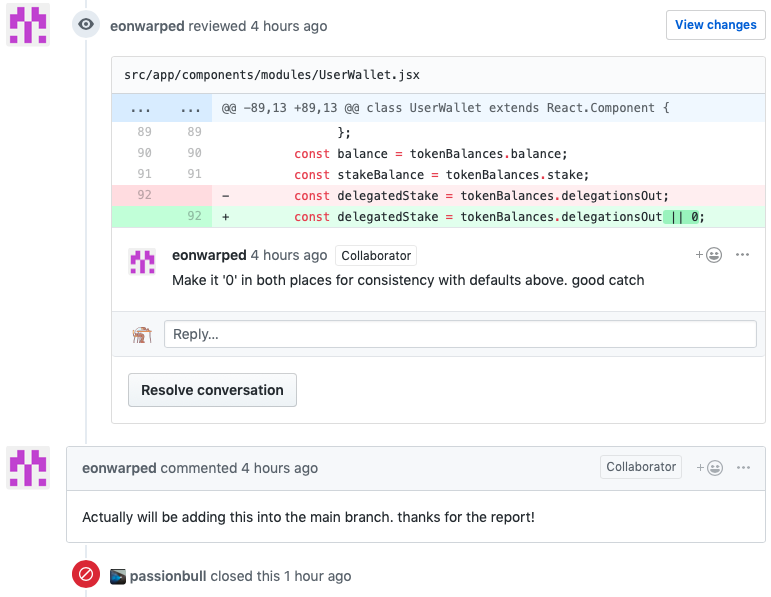Click into the Reply text field
Screen dimensions: 771x597
[460, 334]
